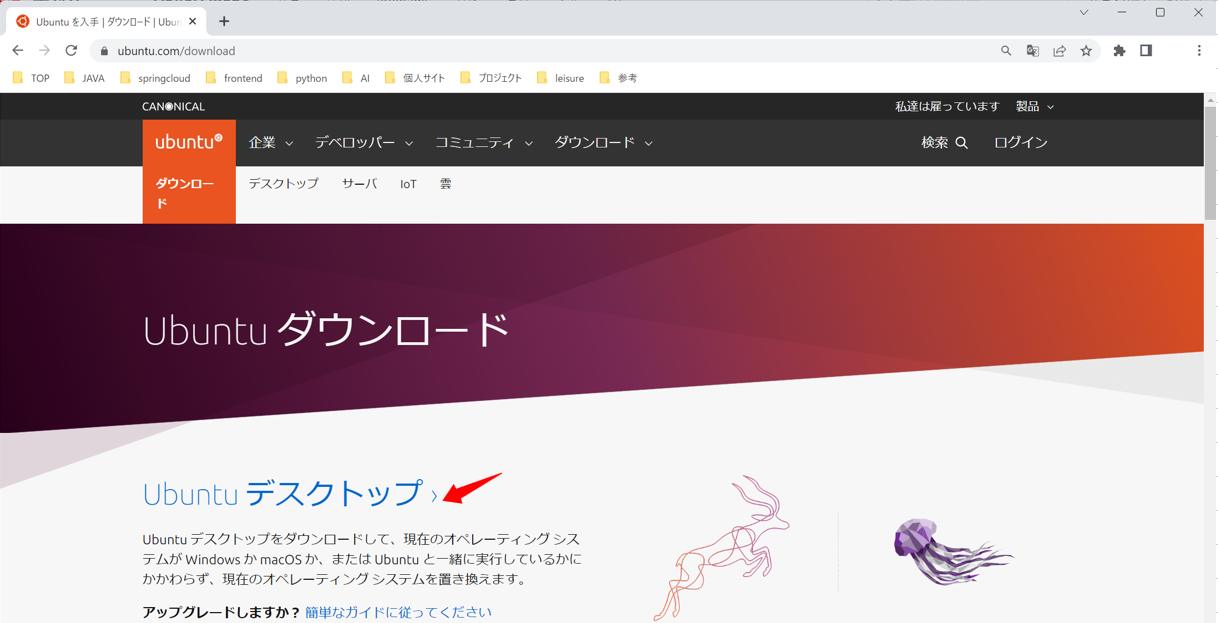
Task: Open the Ubuntu デスクトップ heading link
Action: tap(290, 493)
